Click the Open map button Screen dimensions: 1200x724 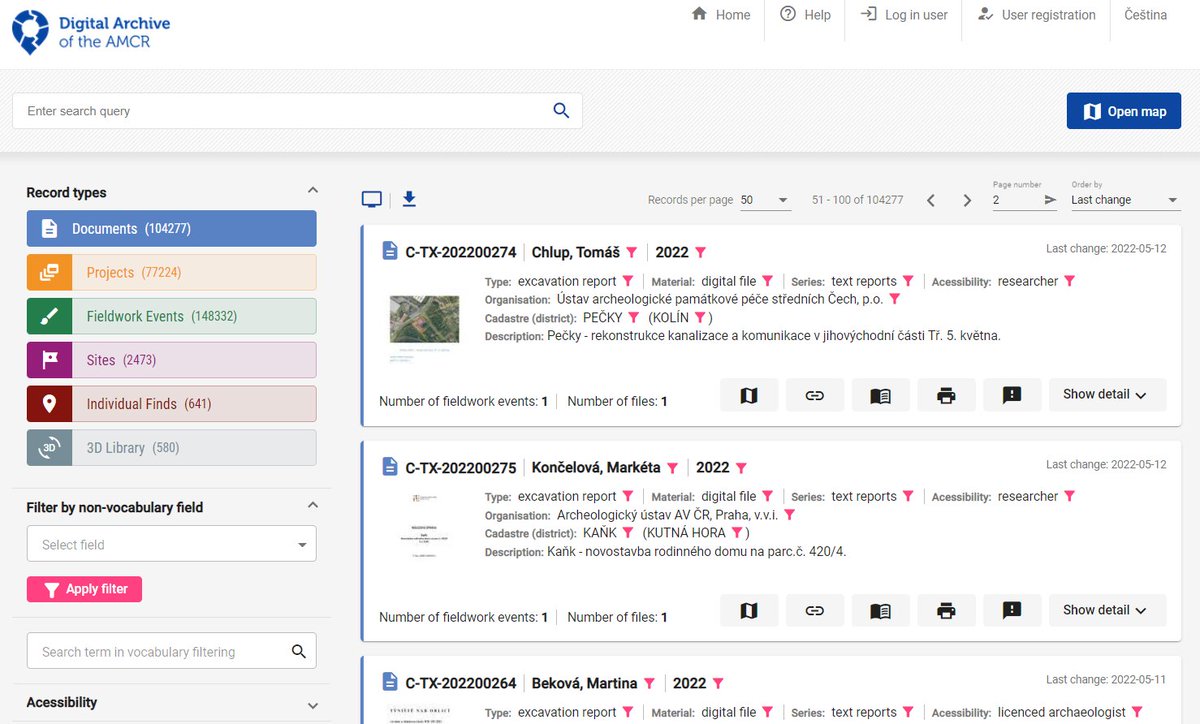click(x=1124, y=111)
